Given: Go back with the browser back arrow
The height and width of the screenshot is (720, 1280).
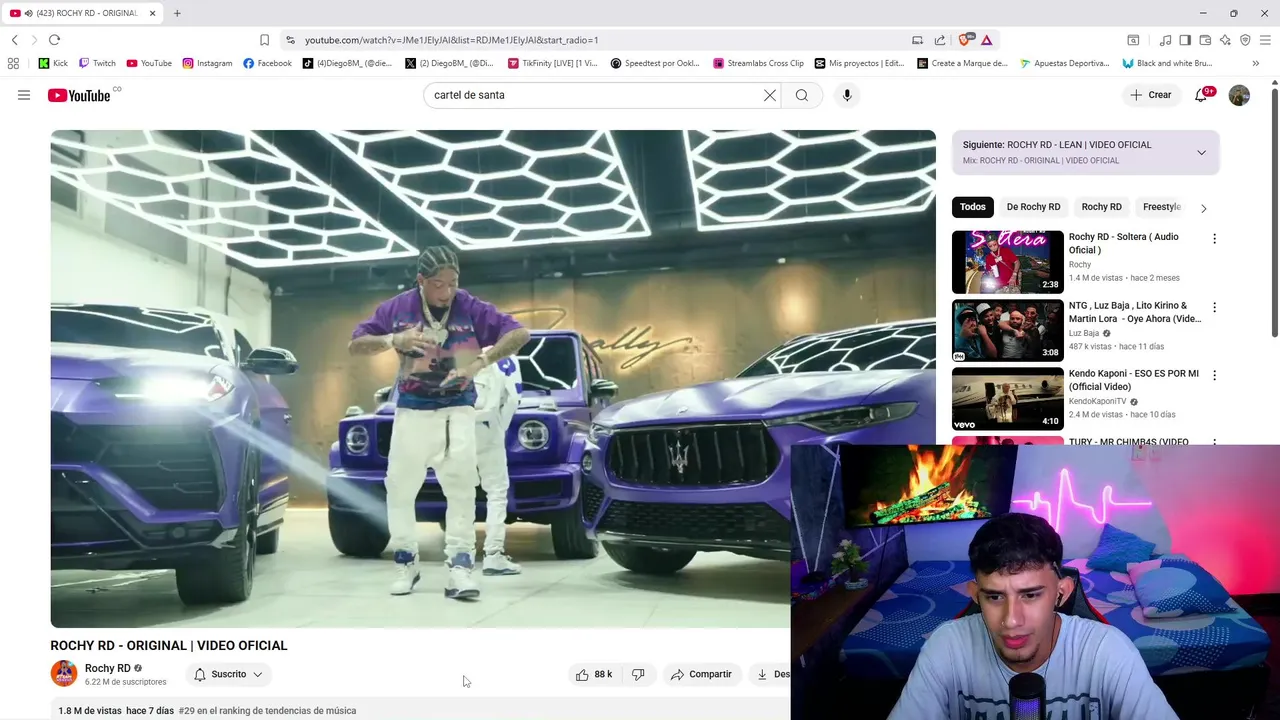Looking at the screenshot, I should [14, 40].
